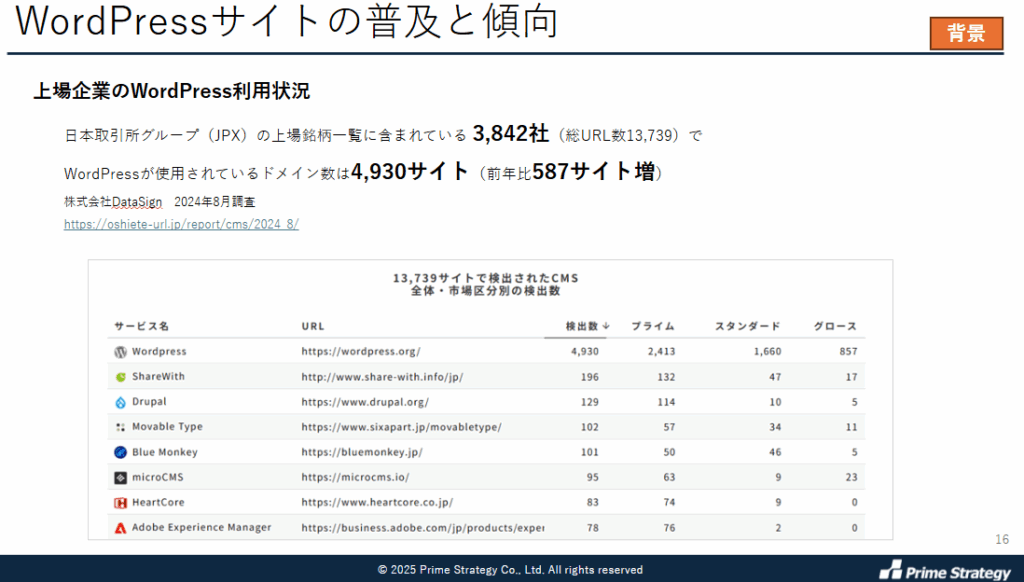Viewport: 1024px width, 582px height.
Task: Click the スタンダード column header
Action: (748, 326)
